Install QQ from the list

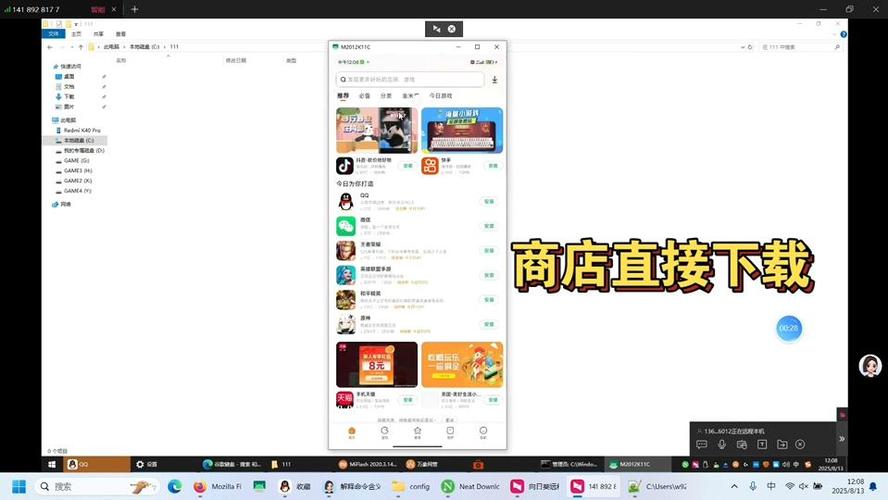click(489, 202)
